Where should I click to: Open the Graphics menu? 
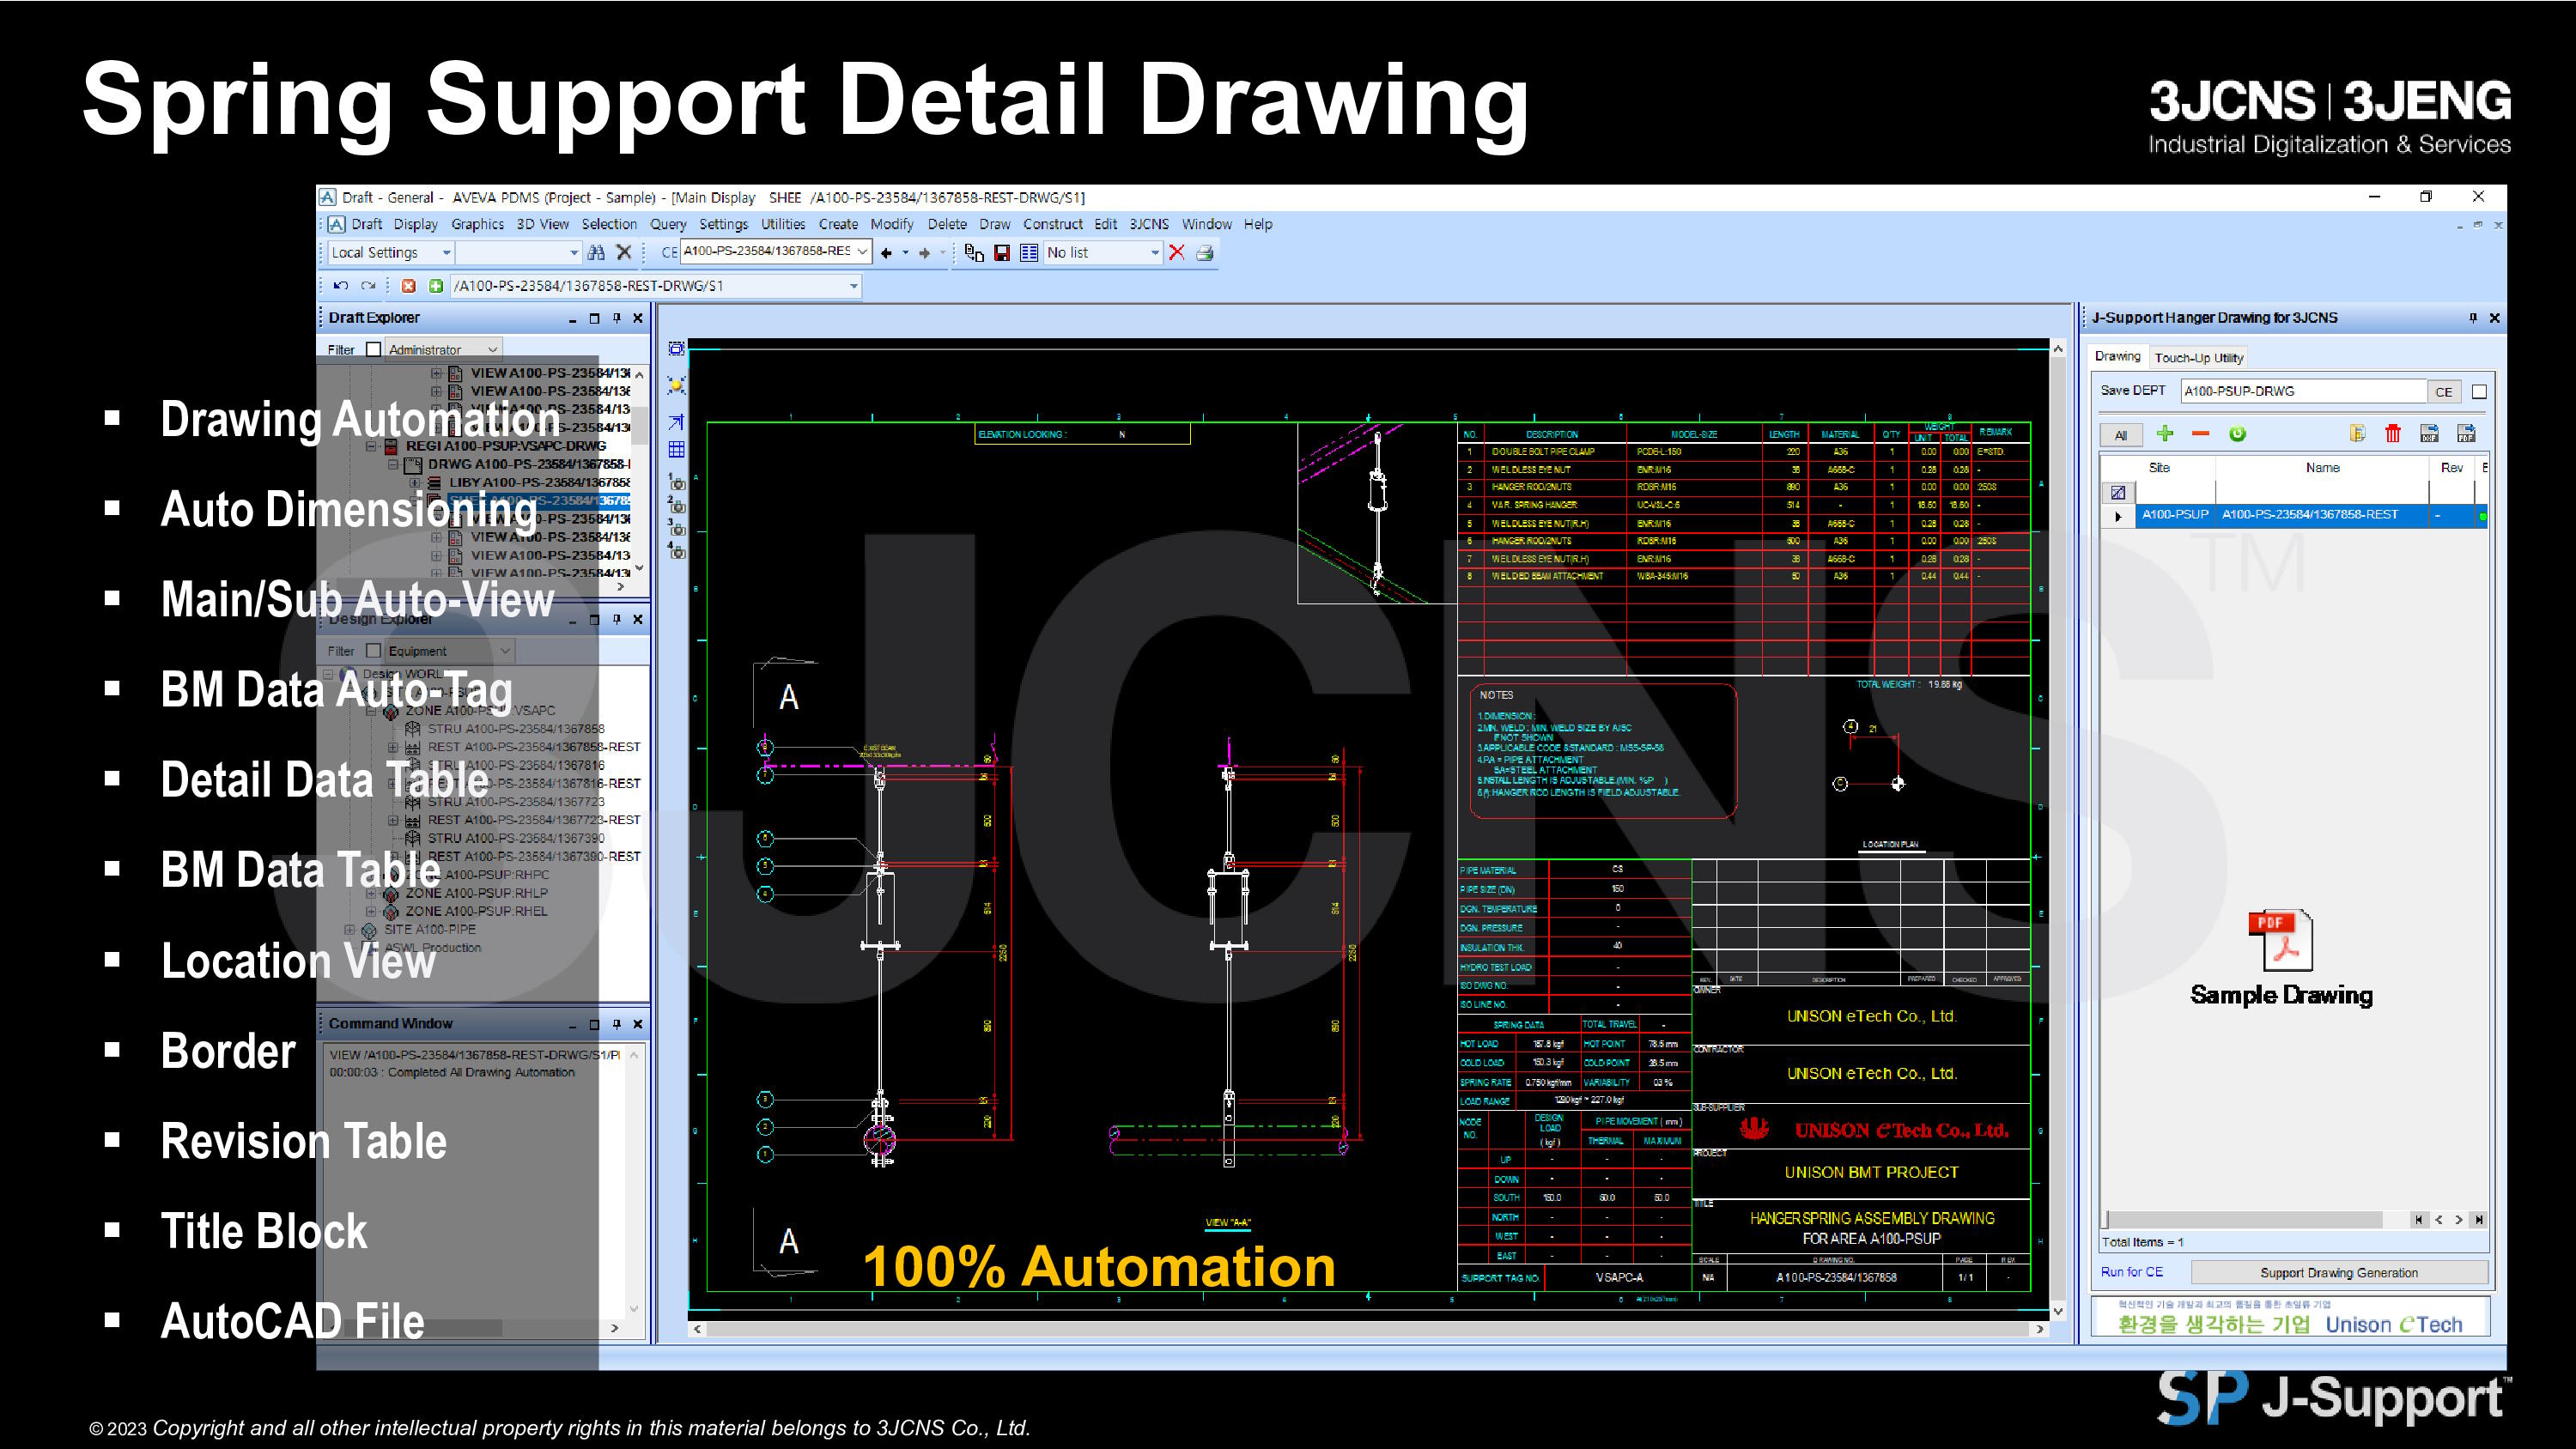[x=477, y=224]
